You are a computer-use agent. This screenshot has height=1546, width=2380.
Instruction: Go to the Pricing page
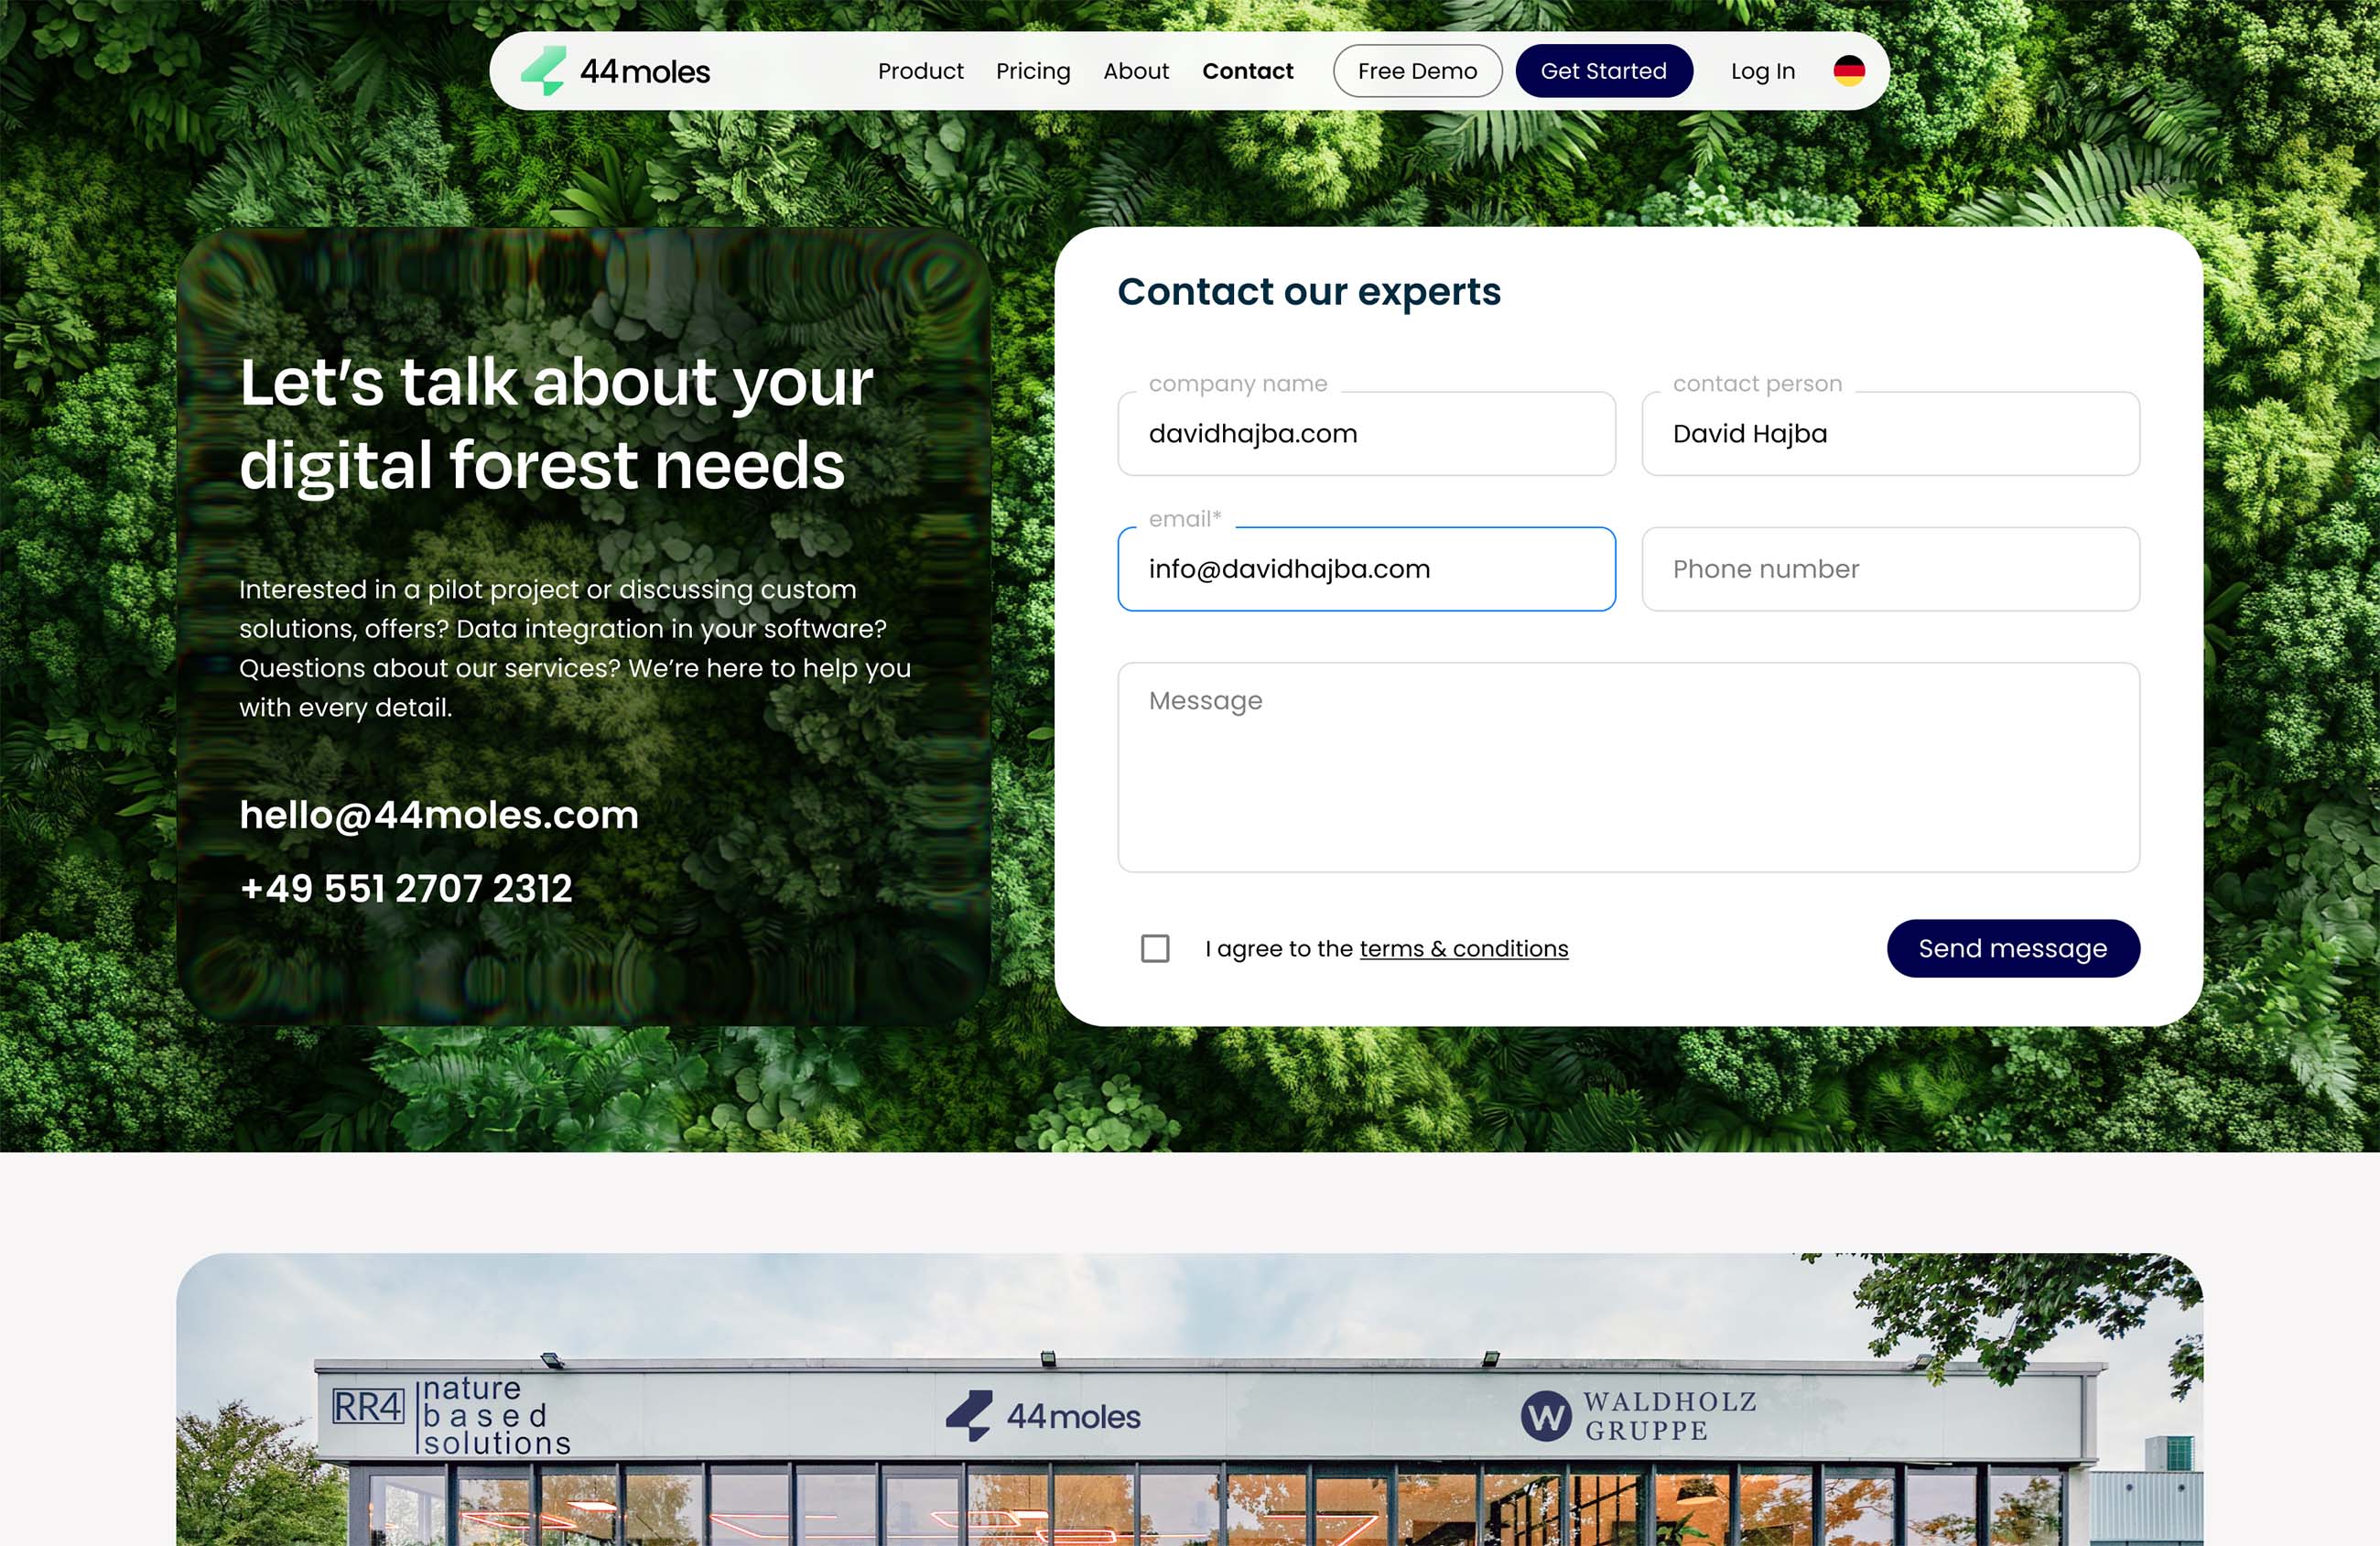[x=1033, y=71]
